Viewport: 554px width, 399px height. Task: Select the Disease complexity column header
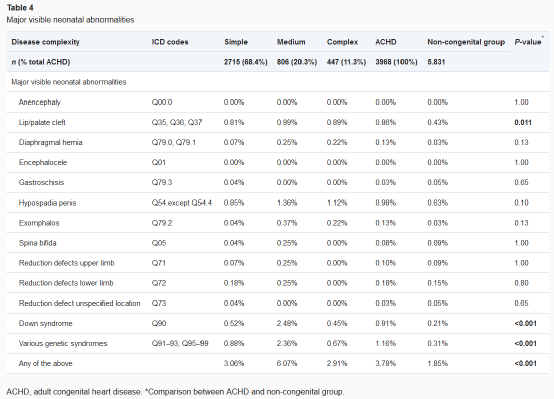pyautogui.click(x=46, y=42)
